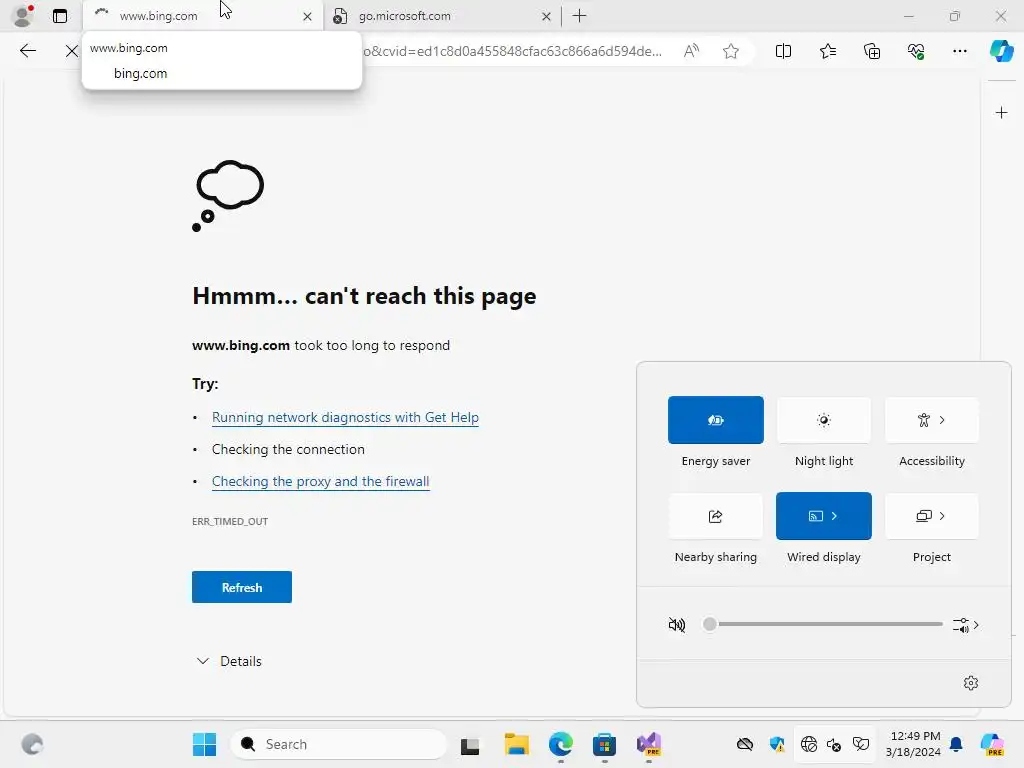Viewport: 1024px width, 768px height.
Task: Open the tab actions menu icon
Action: (x=59, y=16)
